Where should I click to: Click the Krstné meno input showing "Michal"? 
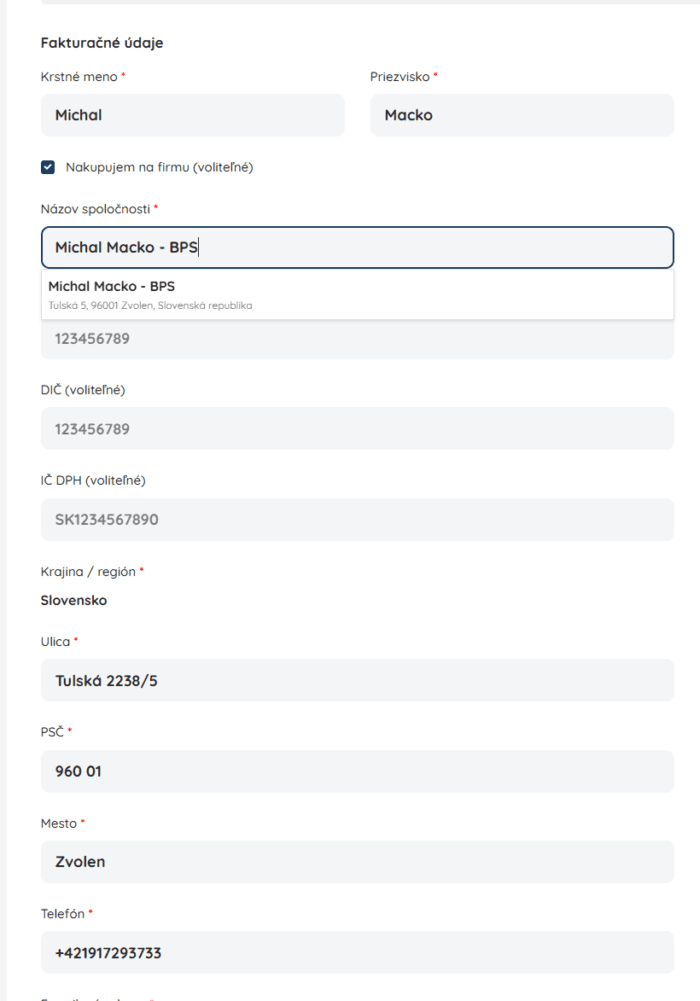coord(192,115)
